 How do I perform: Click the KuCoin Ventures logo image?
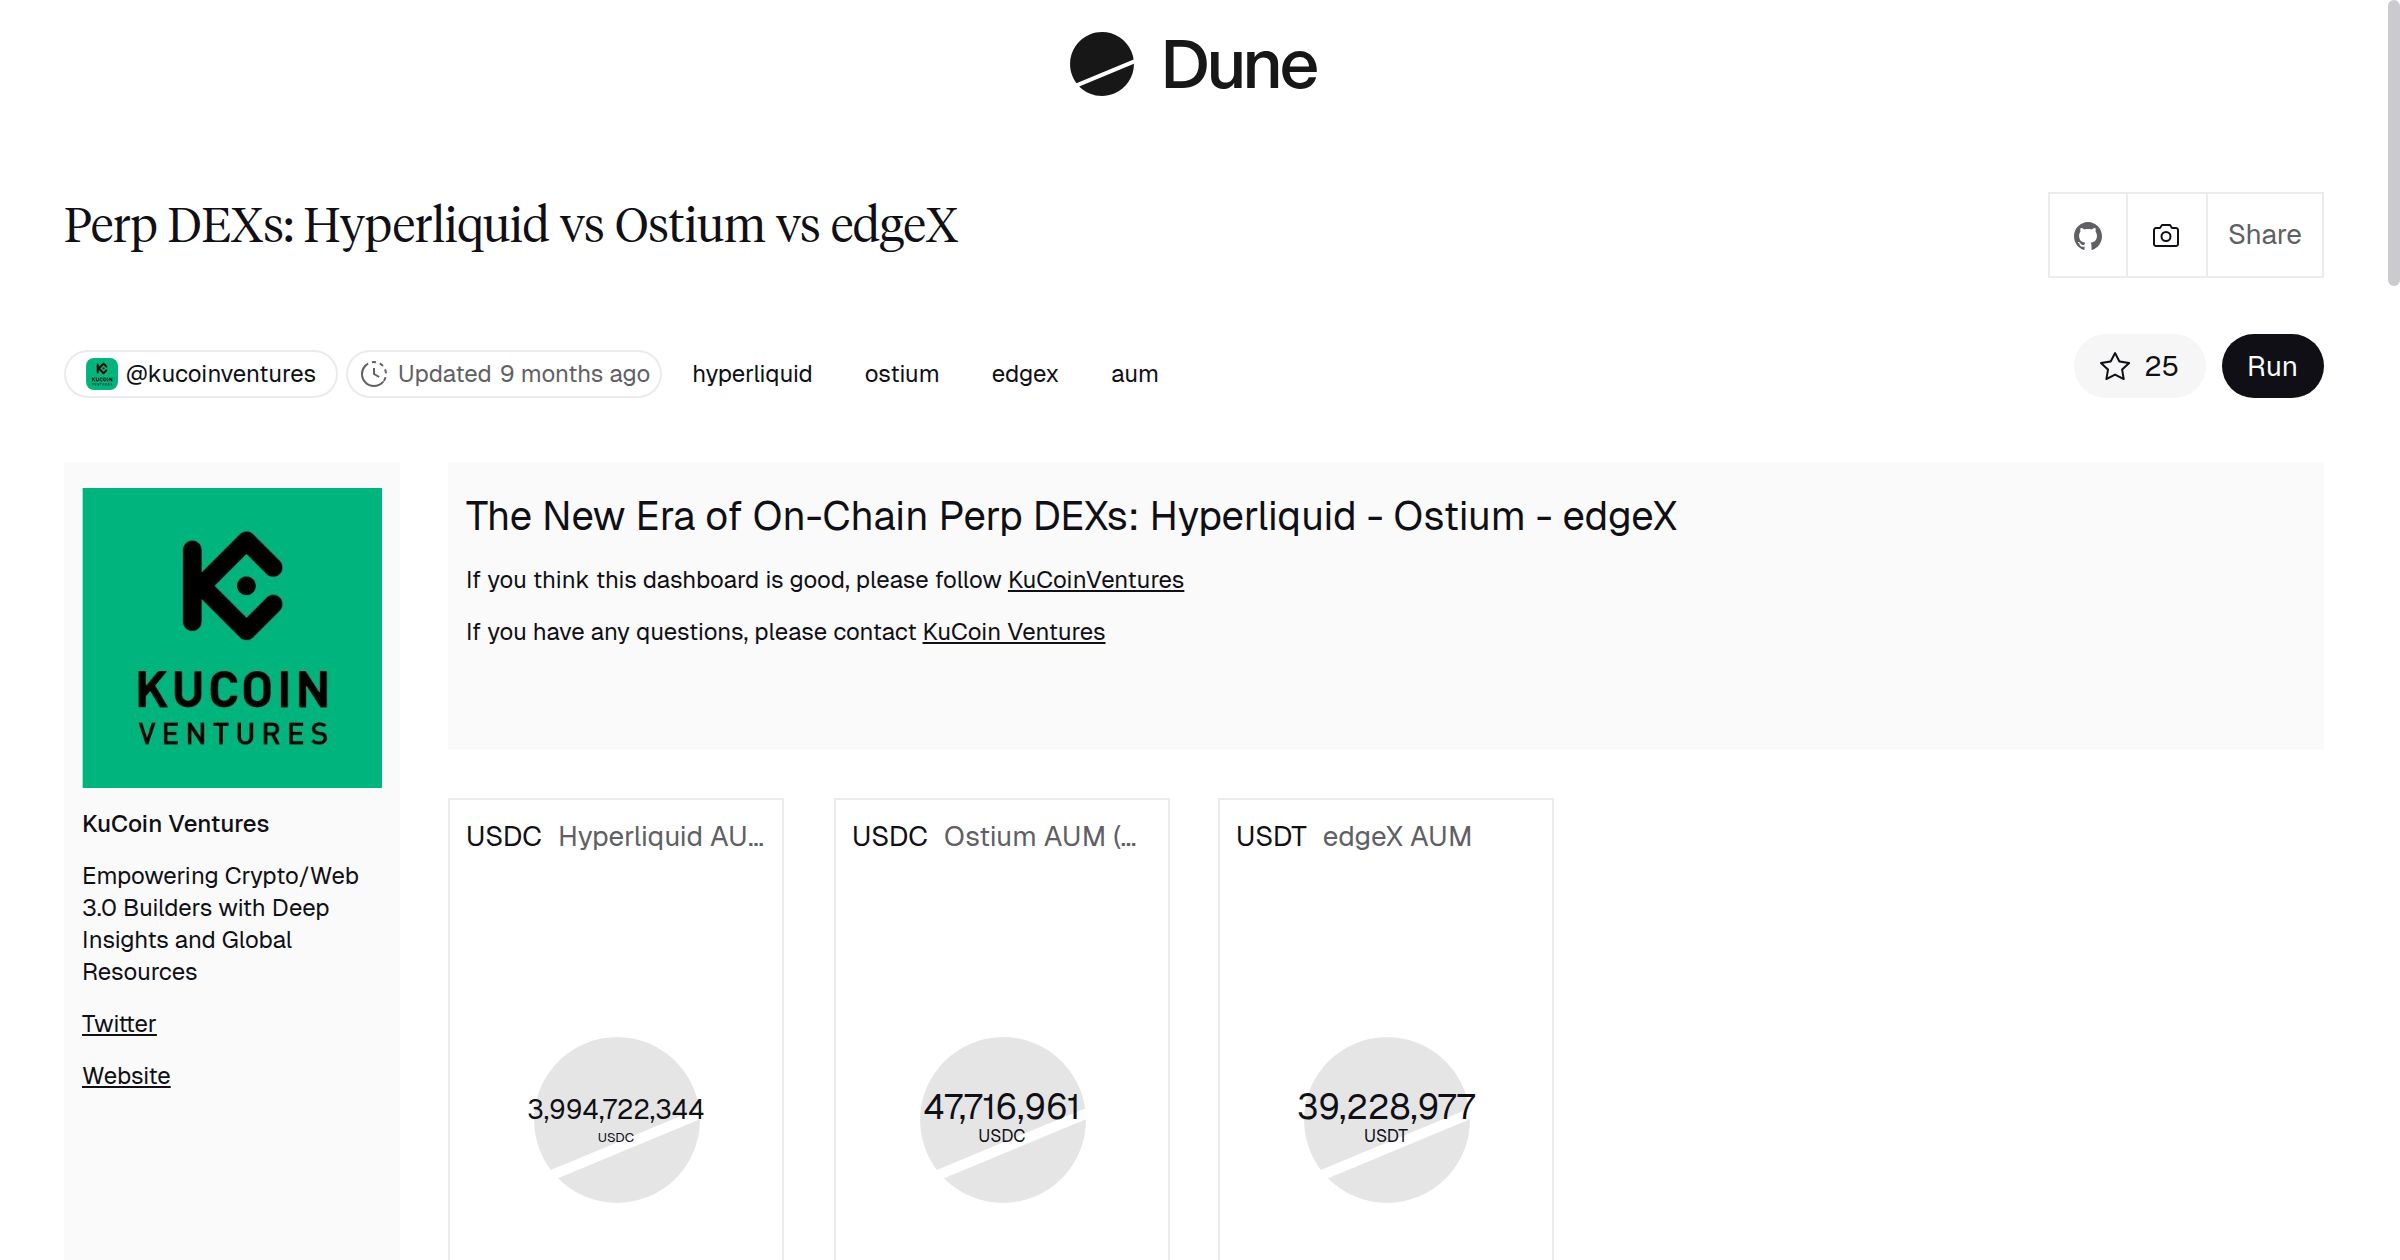(x=232, y=638)
